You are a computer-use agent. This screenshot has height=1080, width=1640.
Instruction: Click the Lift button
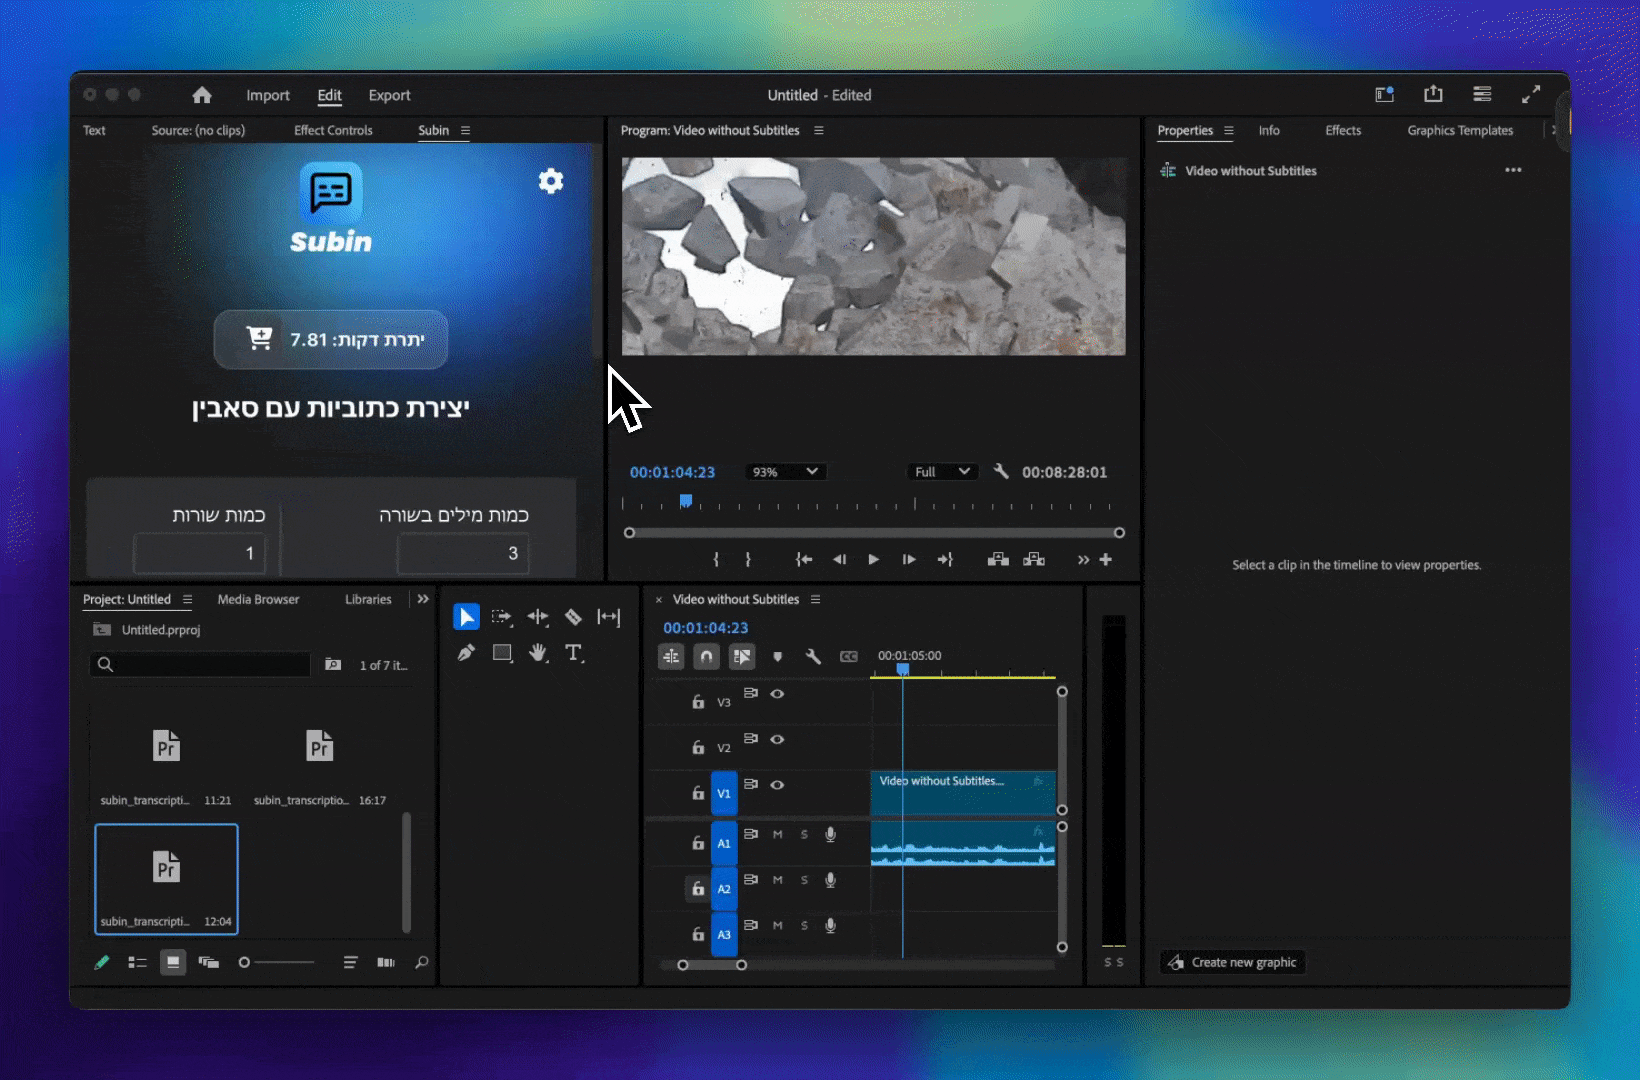coord(998,560)
